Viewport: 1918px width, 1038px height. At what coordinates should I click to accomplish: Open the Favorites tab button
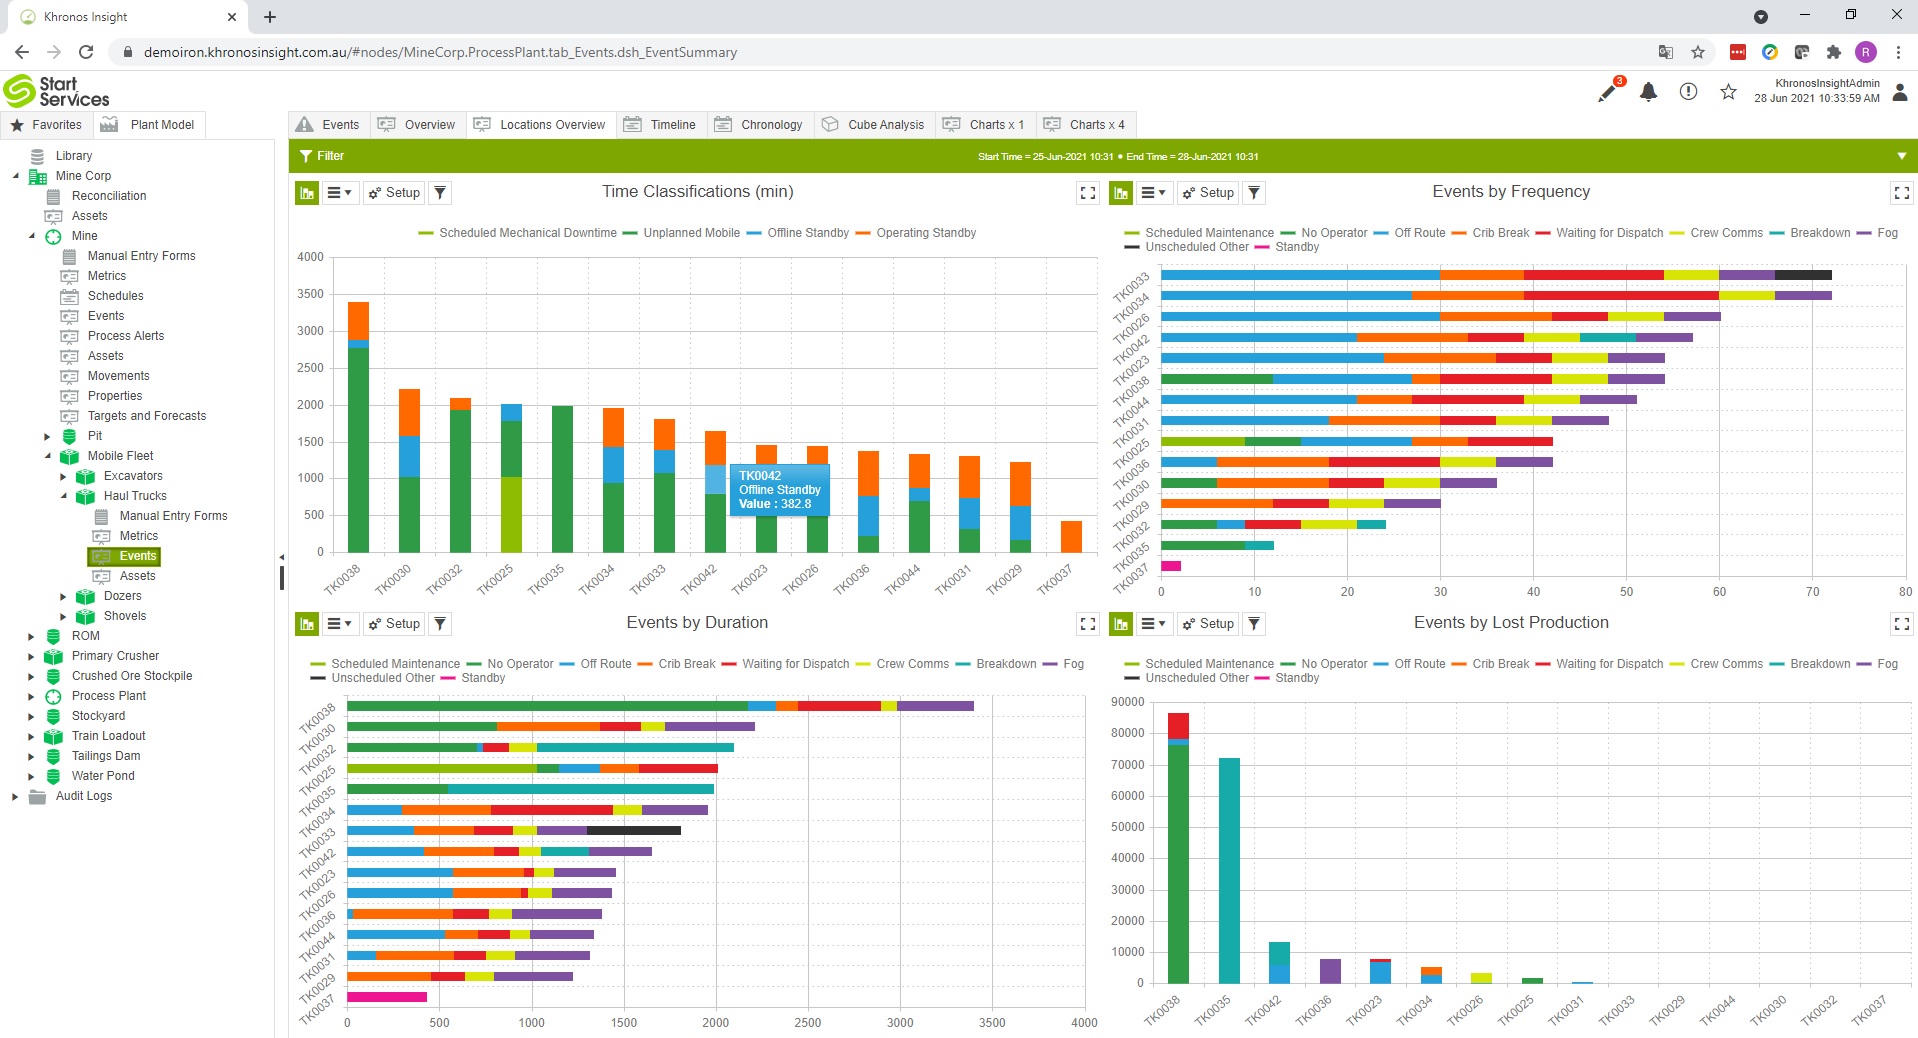(x=46, y=125)
